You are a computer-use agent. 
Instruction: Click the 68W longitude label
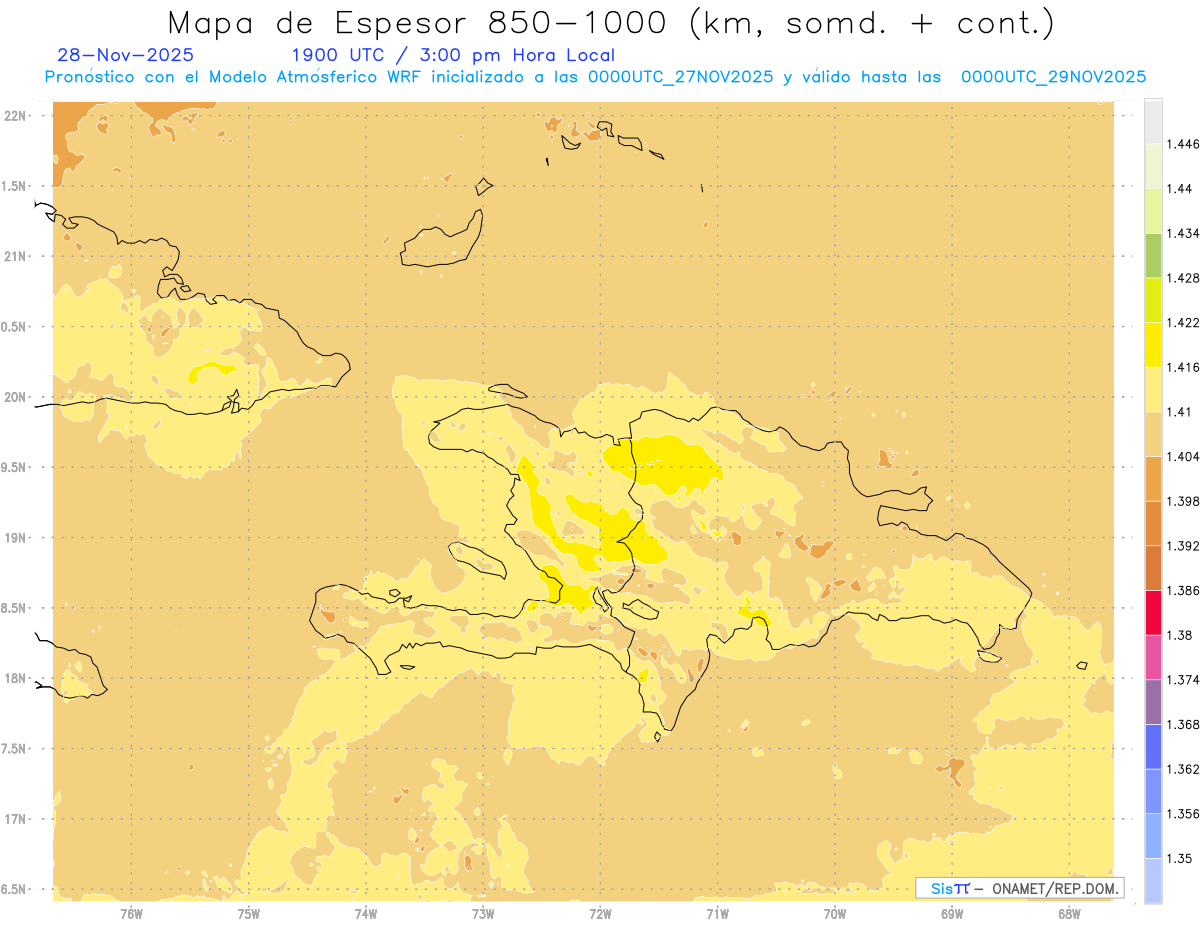click(1069, 913)
